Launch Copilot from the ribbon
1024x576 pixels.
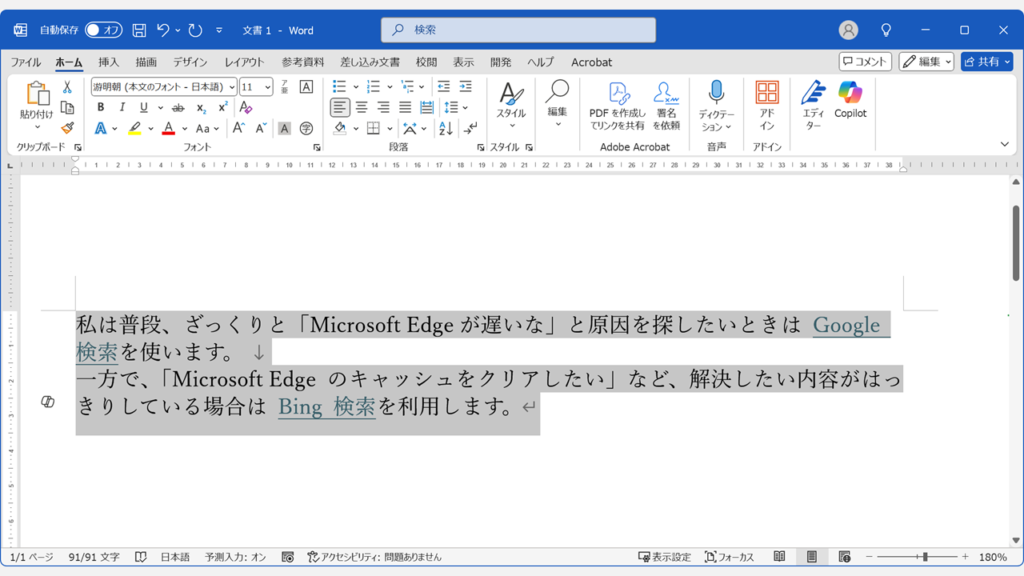pos(850,101)
